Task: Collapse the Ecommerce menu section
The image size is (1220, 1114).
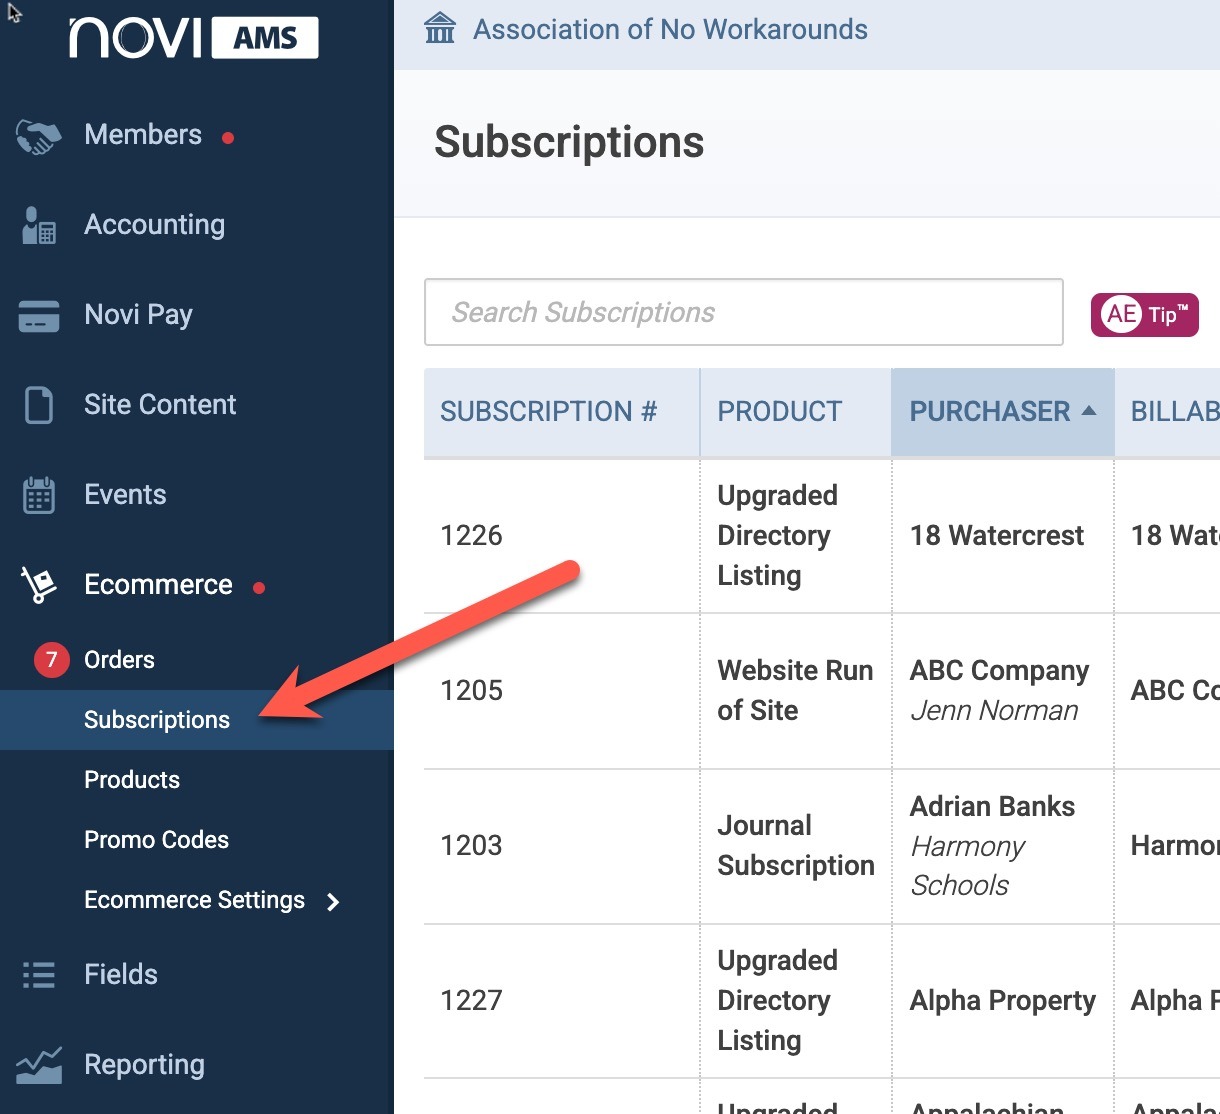Action: (158, 585)
